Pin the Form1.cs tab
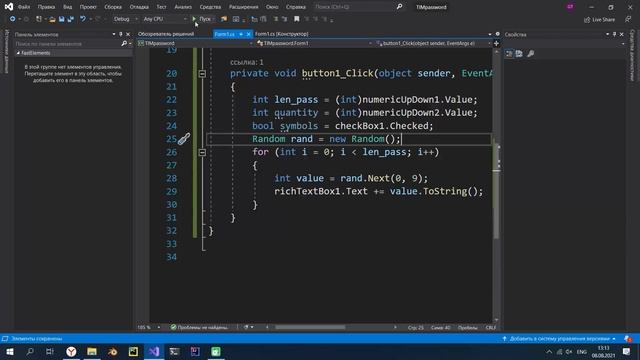The width and height of the screenshot is (640, 360). tap(241, 34)
